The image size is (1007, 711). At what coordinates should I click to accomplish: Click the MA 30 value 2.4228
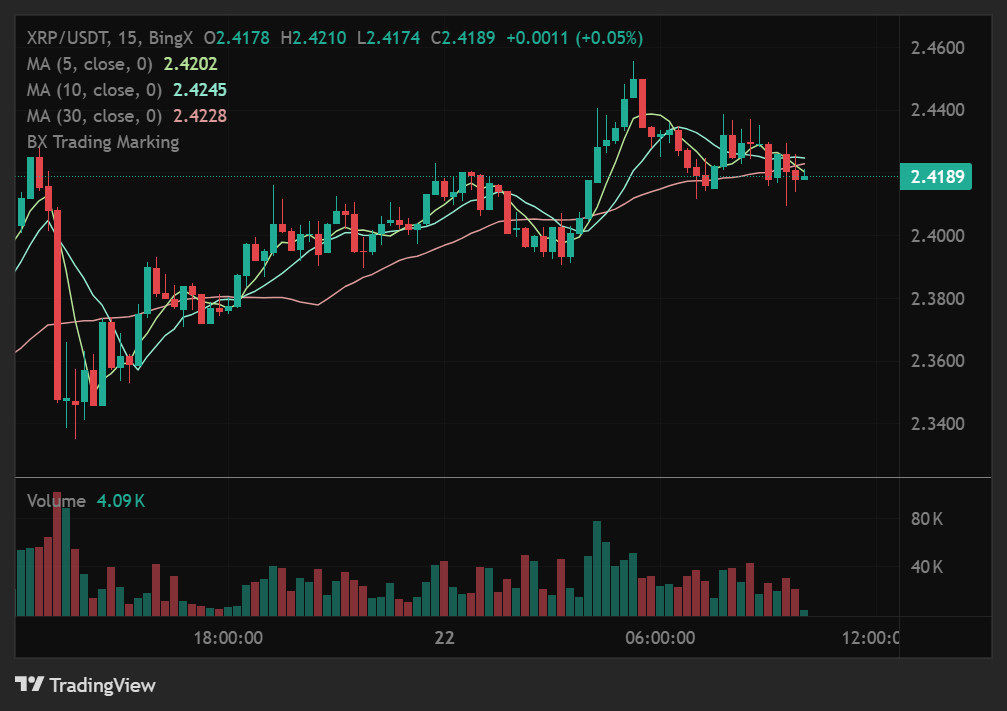200,116
